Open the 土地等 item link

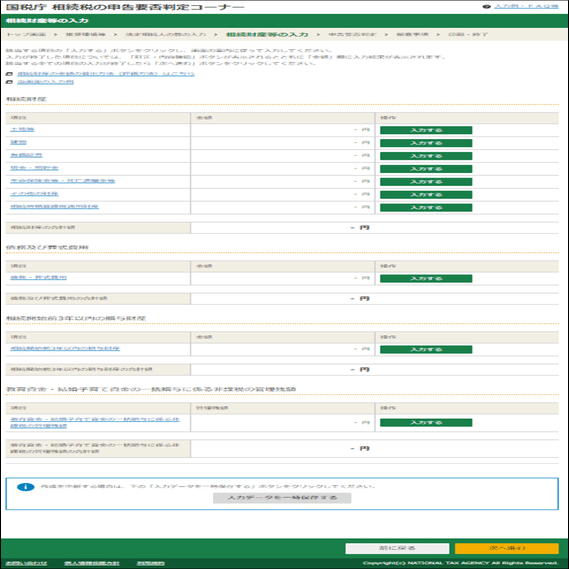coord(22,130)
